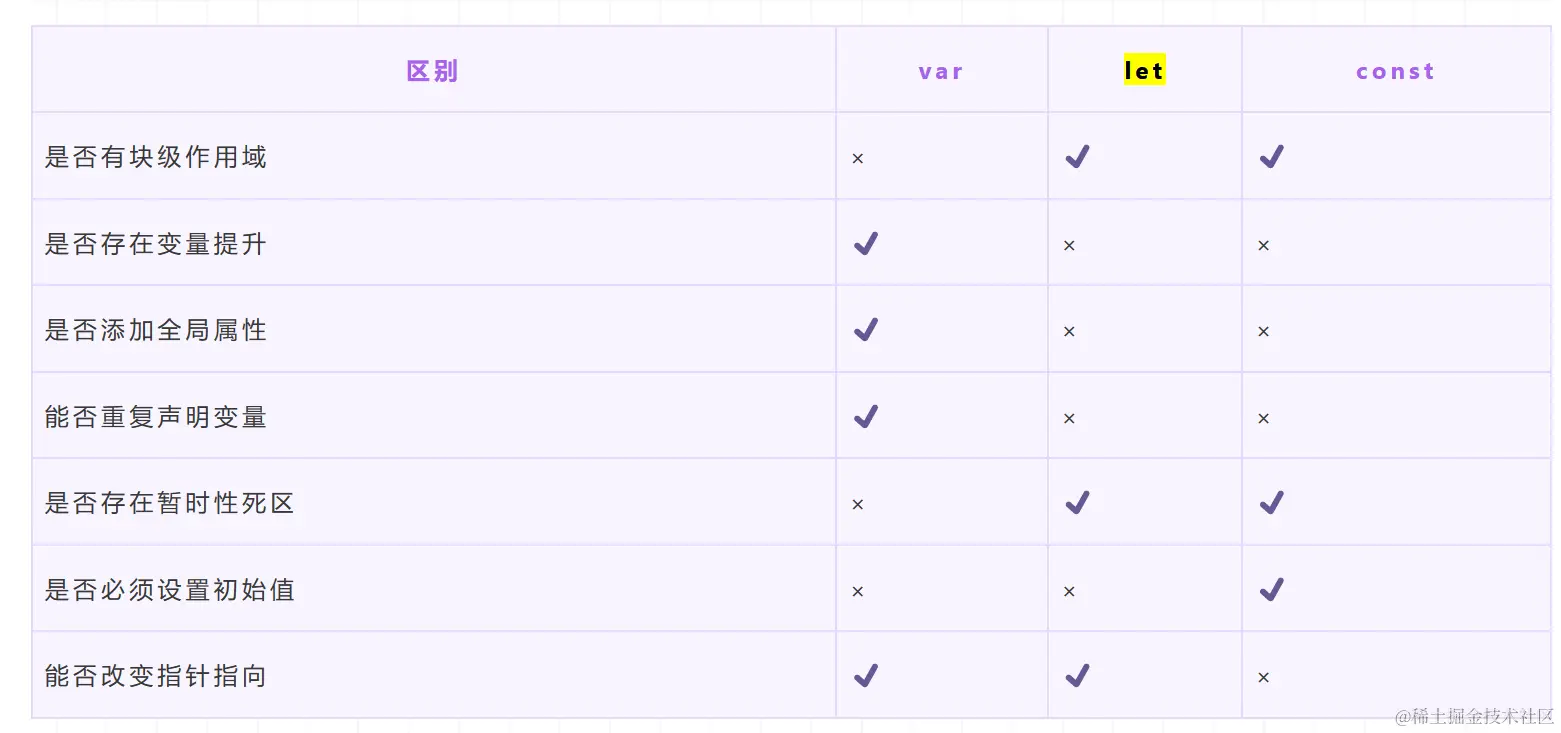Click the const checkmark in 是否必须设置初始值 row

(1271, 590)
